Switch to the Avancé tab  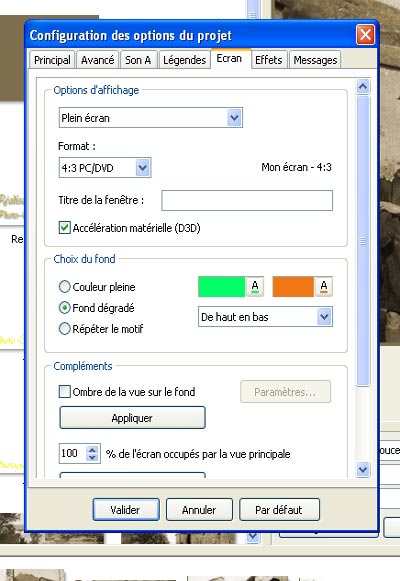(97, 60)
